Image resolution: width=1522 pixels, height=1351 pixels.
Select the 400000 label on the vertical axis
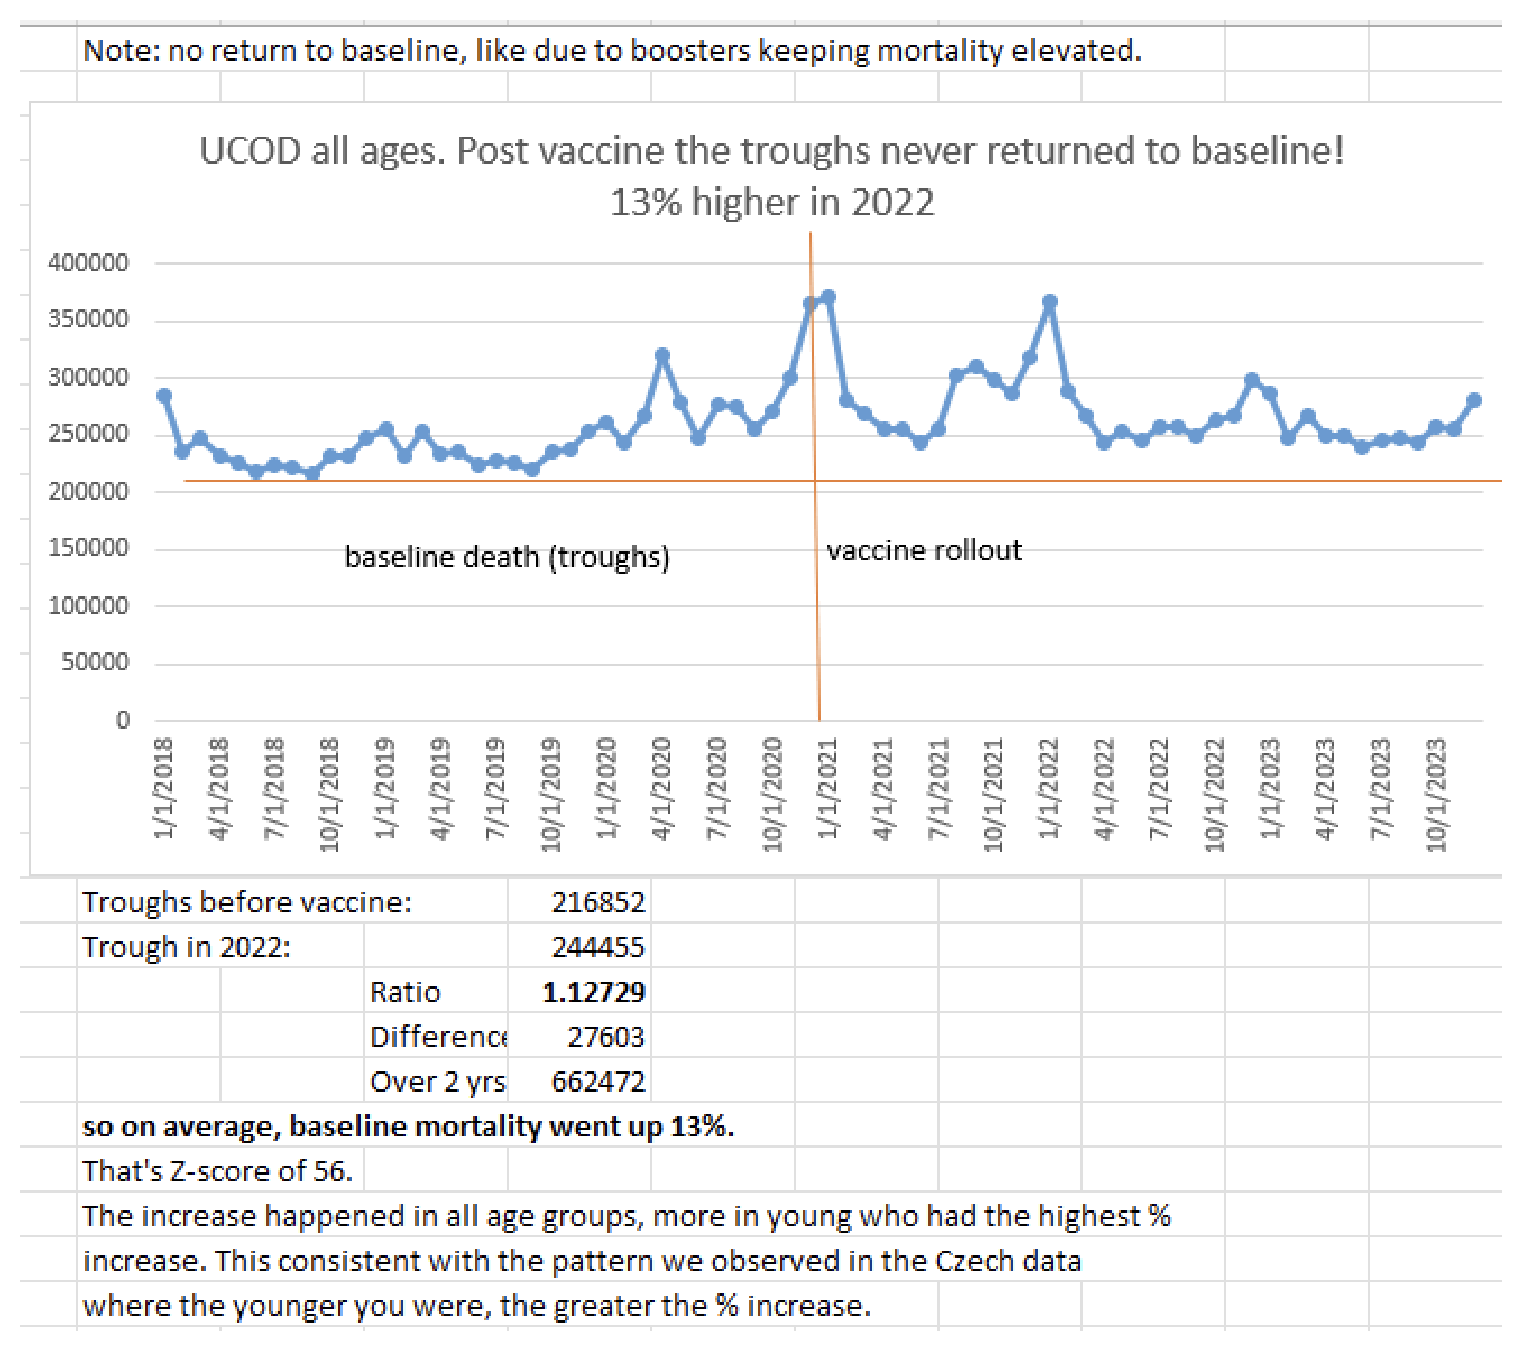point(88,263)
